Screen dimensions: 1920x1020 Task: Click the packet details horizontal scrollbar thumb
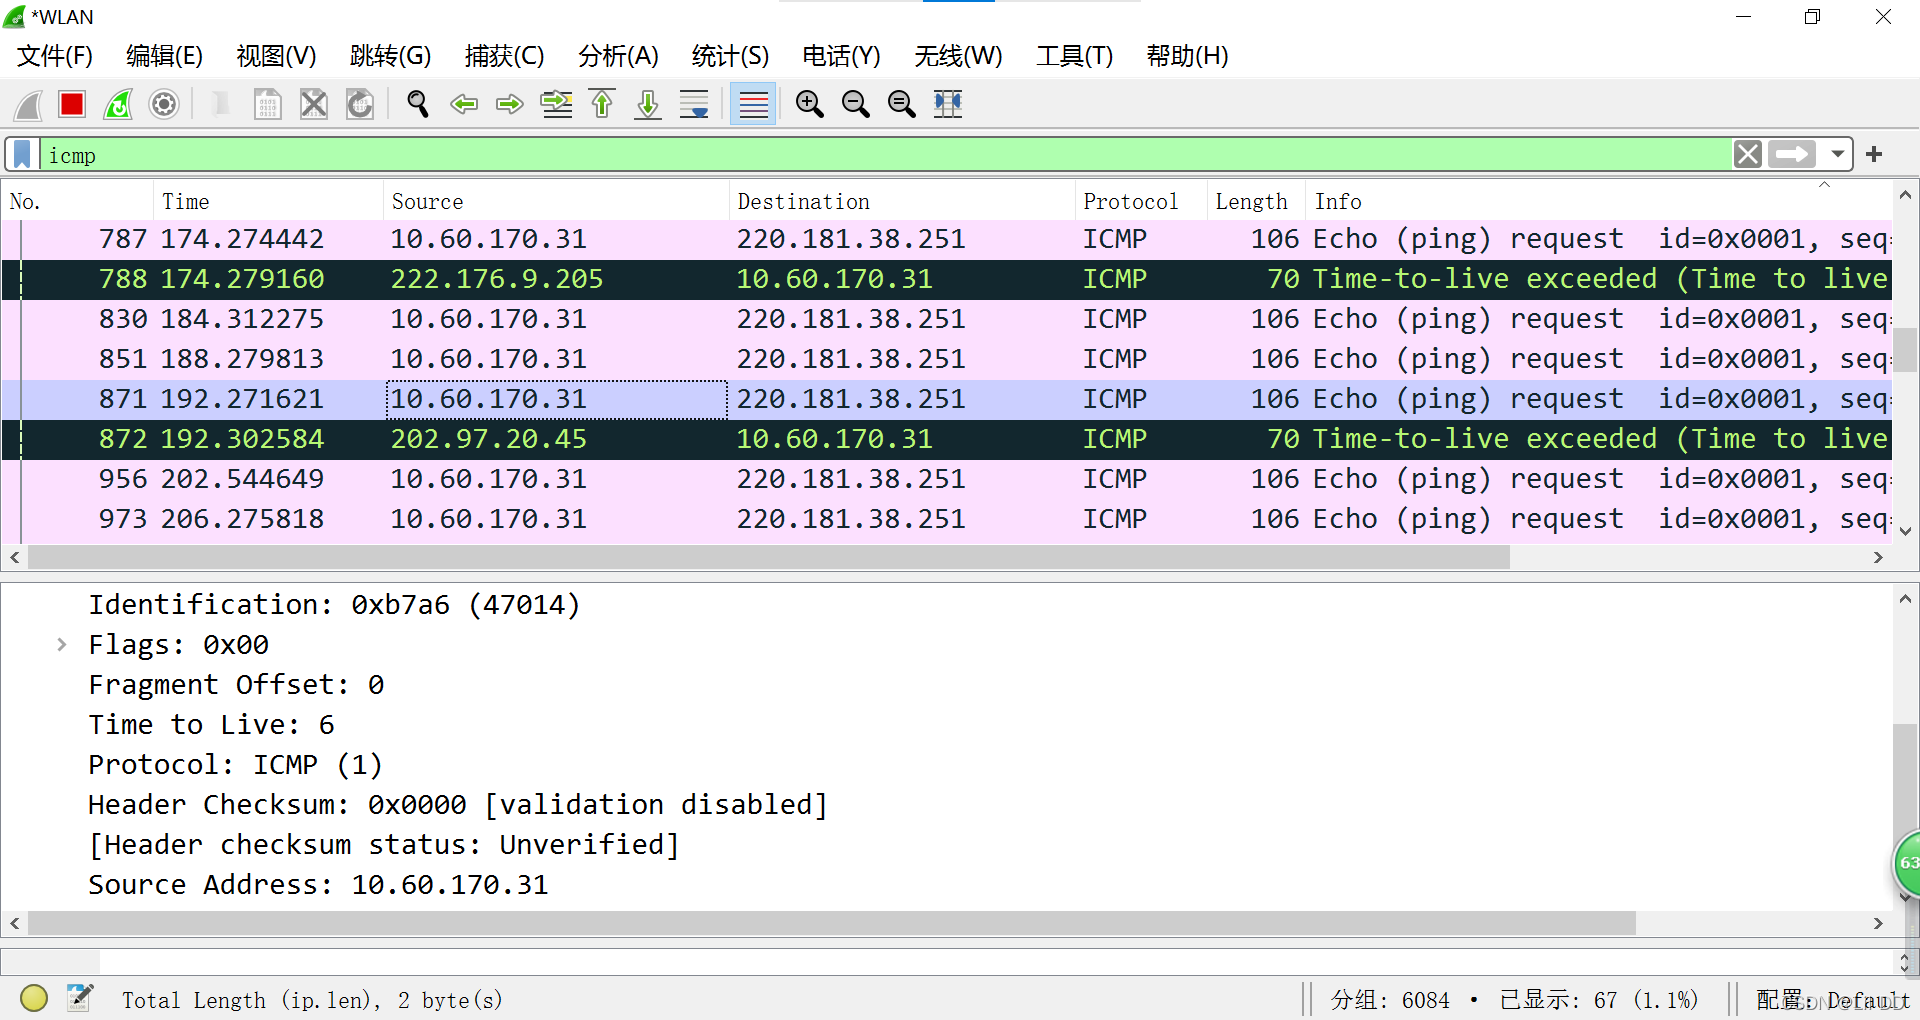[x=832, y=923]
